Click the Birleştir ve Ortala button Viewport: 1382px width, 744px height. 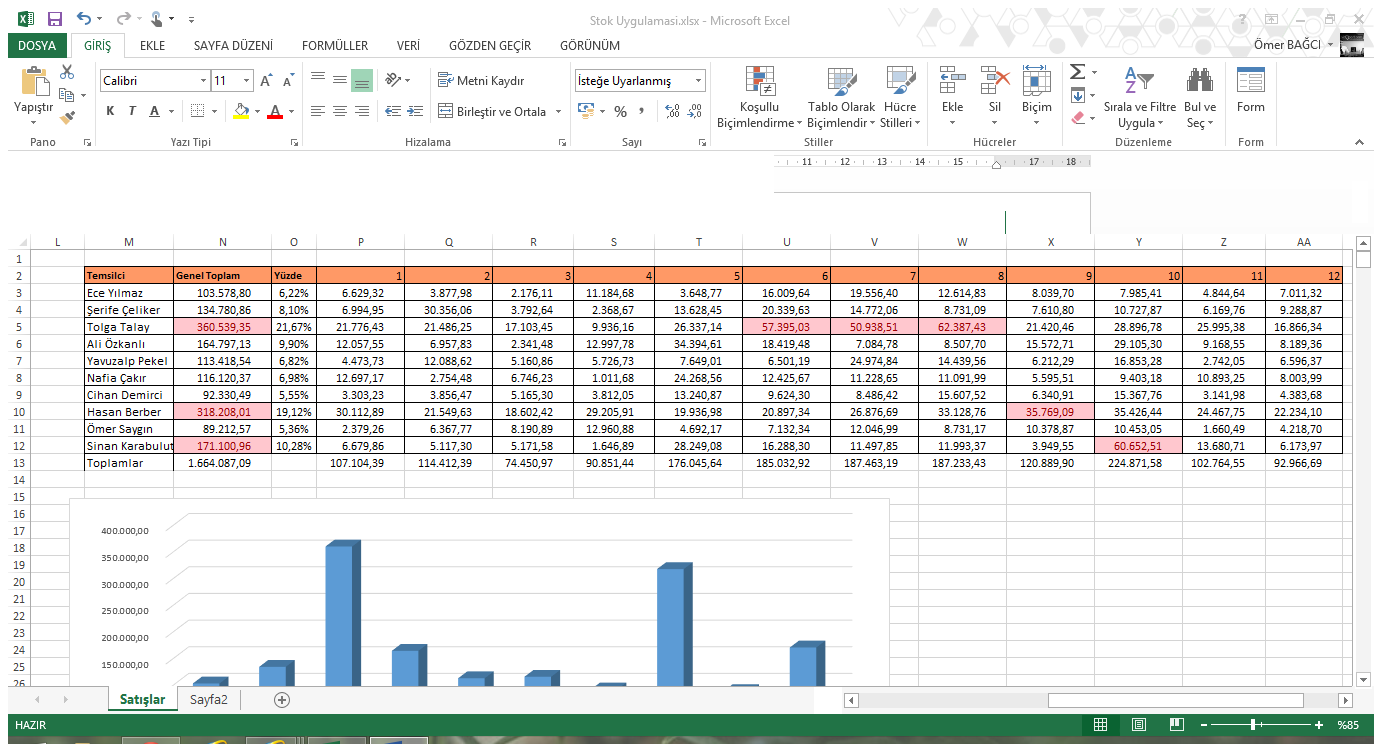493,112
